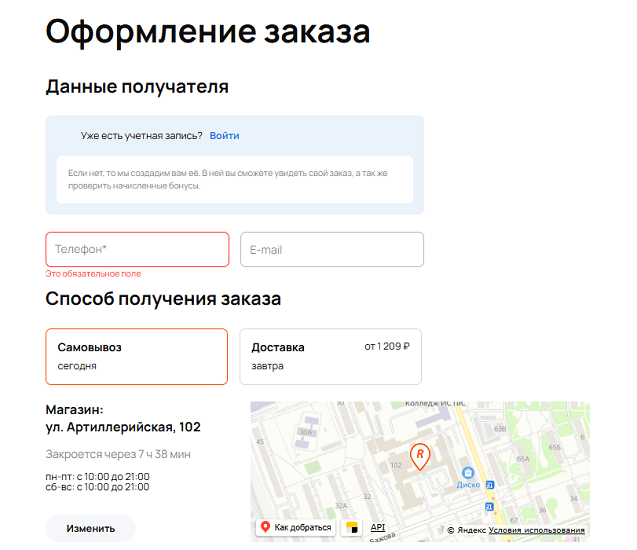Click the Изменить store button
Screen dimensions: 637x550
coord(91,528)
